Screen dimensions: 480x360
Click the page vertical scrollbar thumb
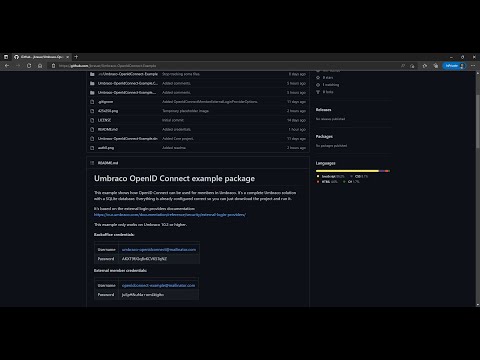[x=477, y=121]
